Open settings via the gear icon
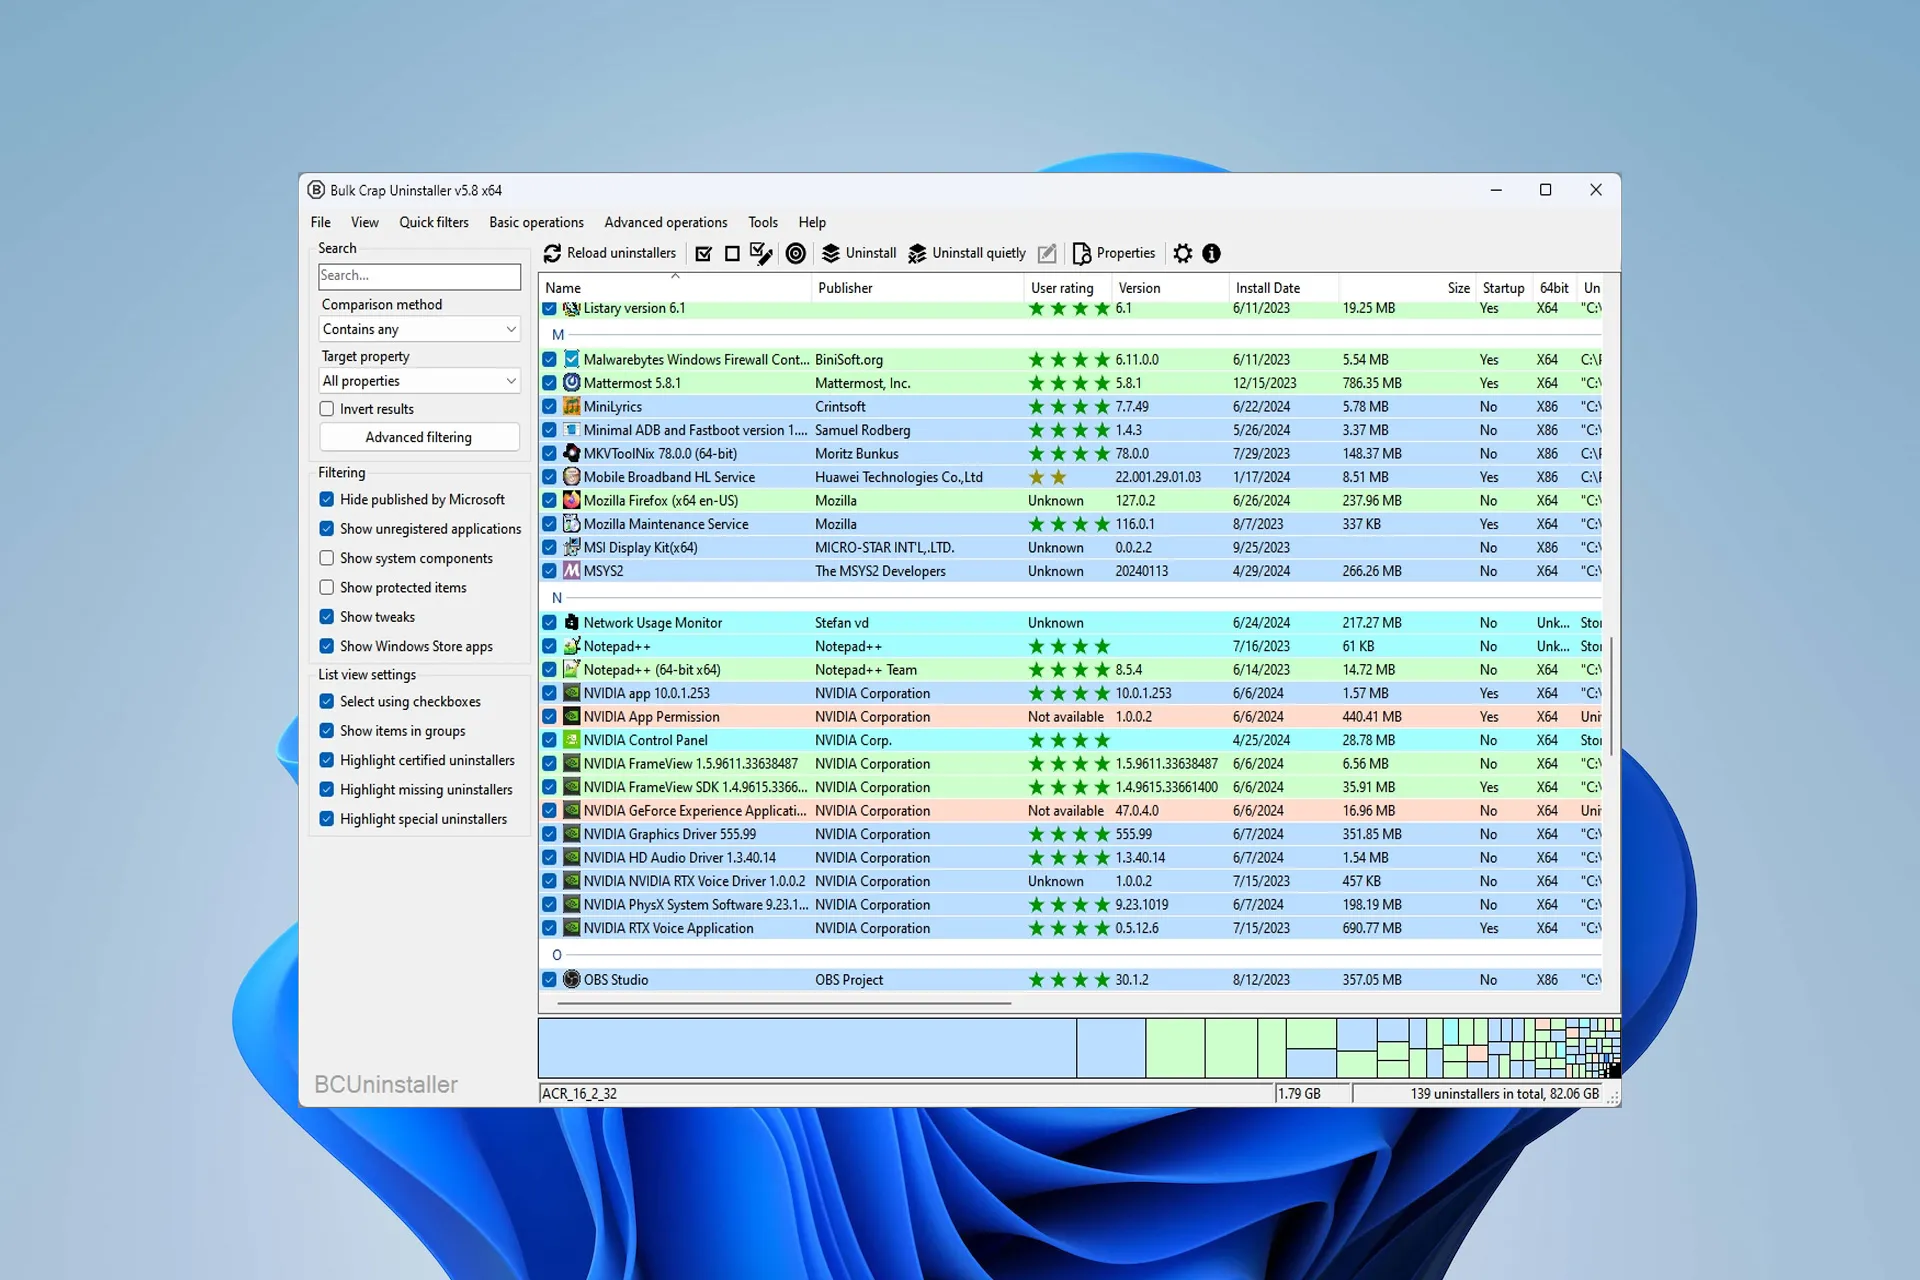Image resolution: width=1920 pixels, height=1280 pixels. coord(1183,254)
